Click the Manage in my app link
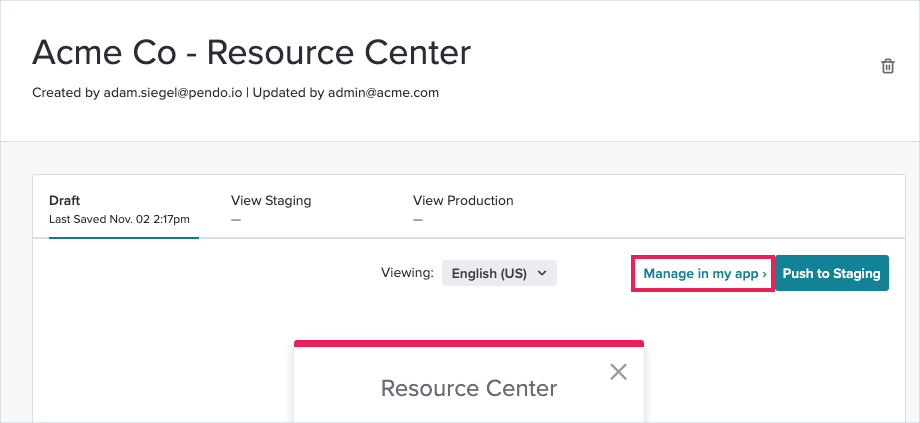 pyautogui.click(x=703, y=273)
